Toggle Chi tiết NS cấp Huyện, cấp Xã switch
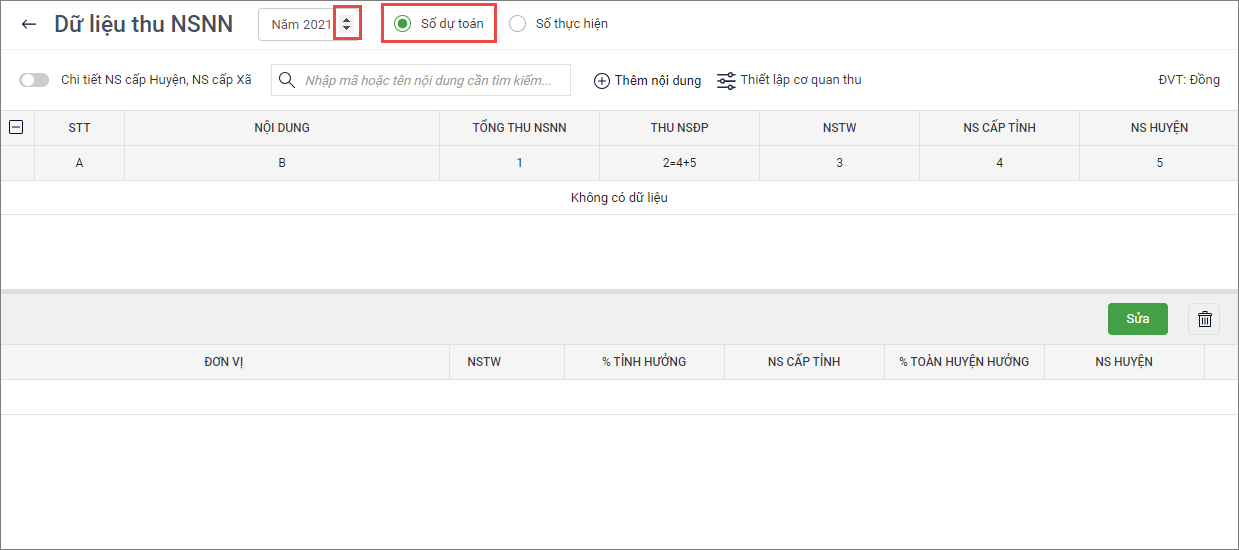Viewport: 1239px width, 550px height. 34,80
